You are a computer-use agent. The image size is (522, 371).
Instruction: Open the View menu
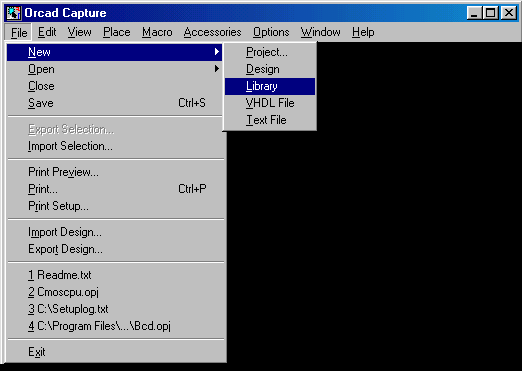coord(79,32)
